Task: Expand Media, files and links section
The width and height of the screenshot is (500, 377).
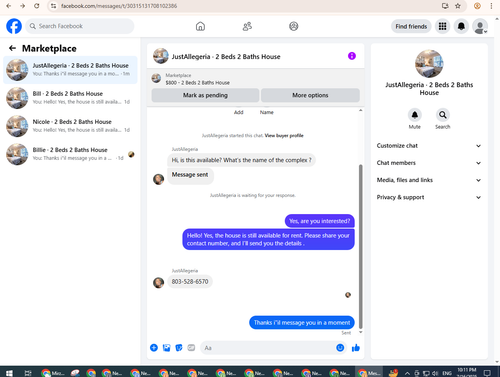Action: tap(429, 180)
